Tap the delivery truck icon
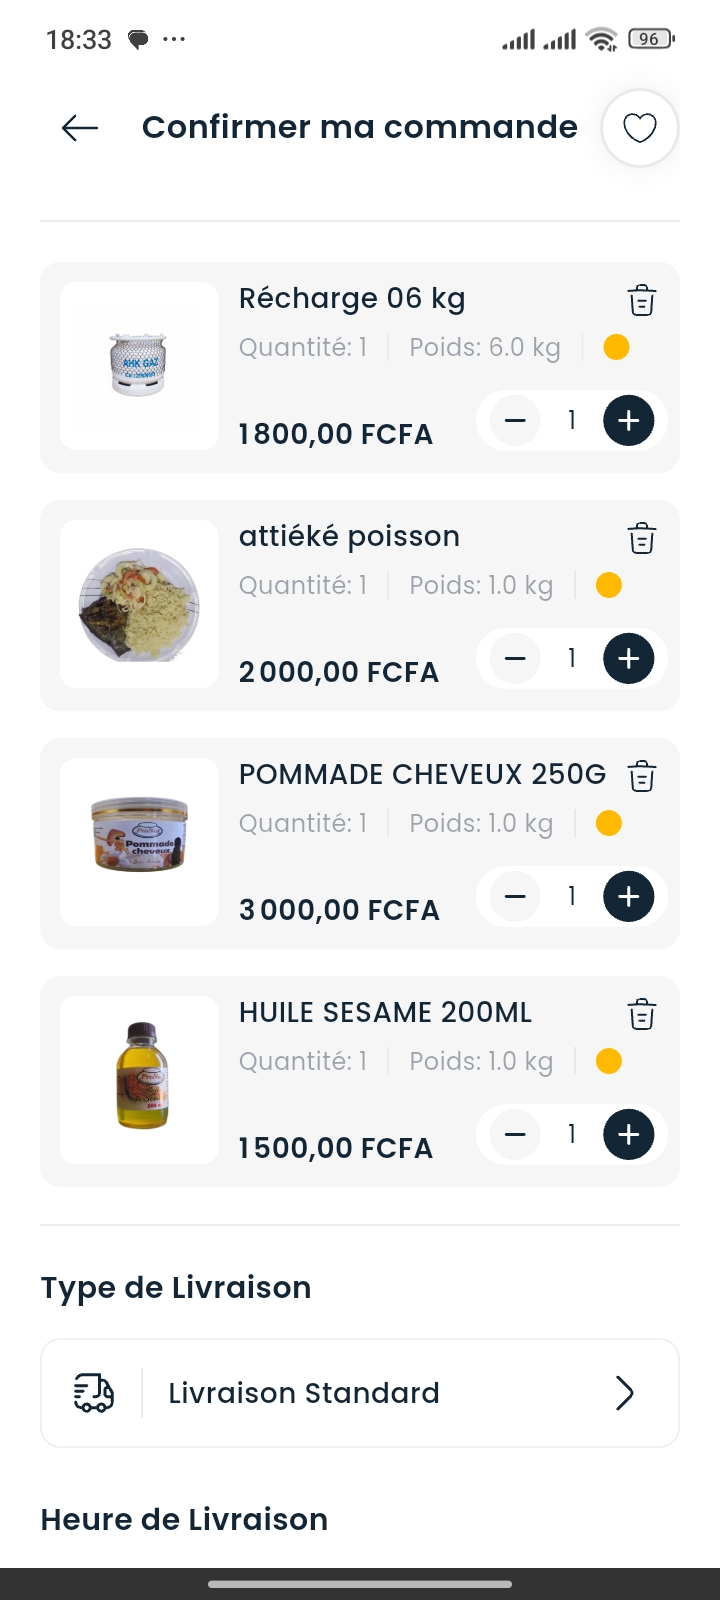Image resolution: width=720 pixels, height=1600 pixels. 94,1393
